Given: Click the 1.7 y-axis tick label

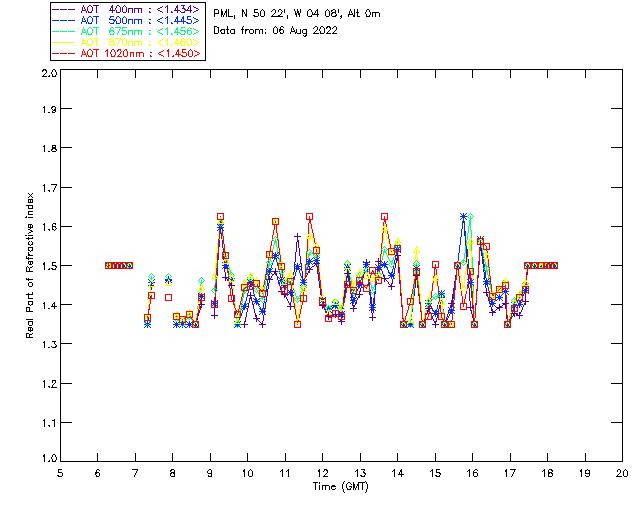Looking at the screenshot, I should (x=49, y=188).
